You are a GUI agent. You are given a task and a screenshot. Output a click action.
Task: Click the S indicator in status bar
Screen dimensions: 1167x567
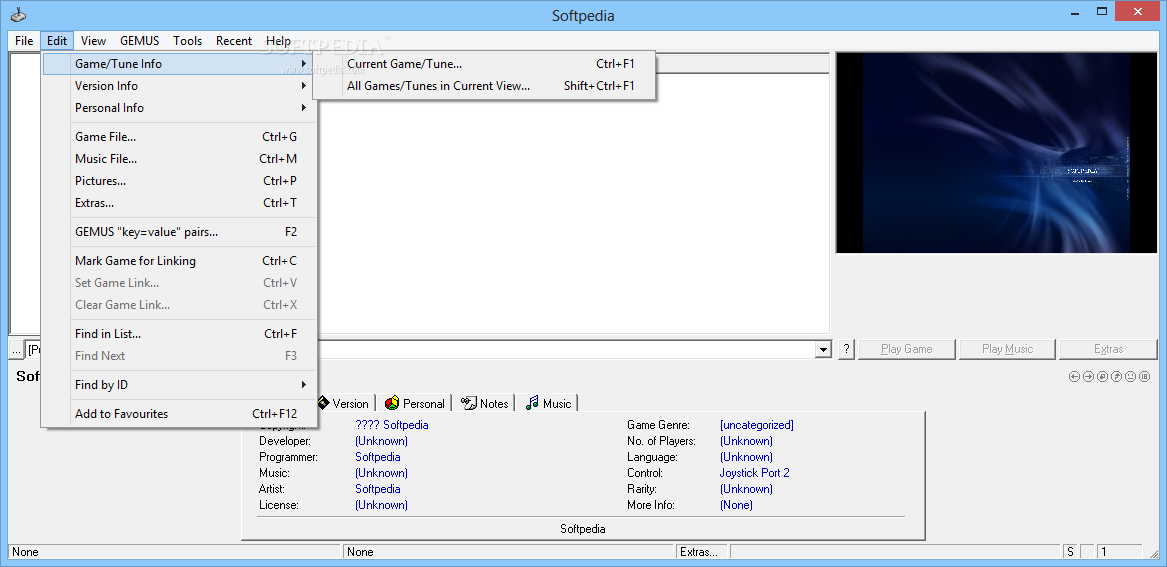coord(1070,552)
